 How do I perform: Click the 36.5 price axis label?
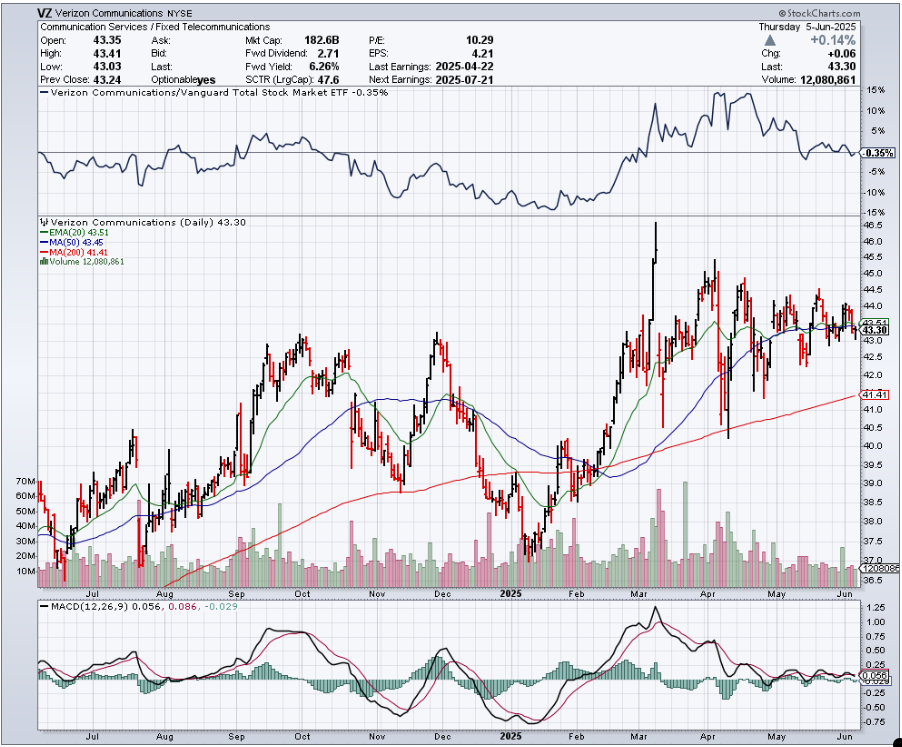[874, 581]
